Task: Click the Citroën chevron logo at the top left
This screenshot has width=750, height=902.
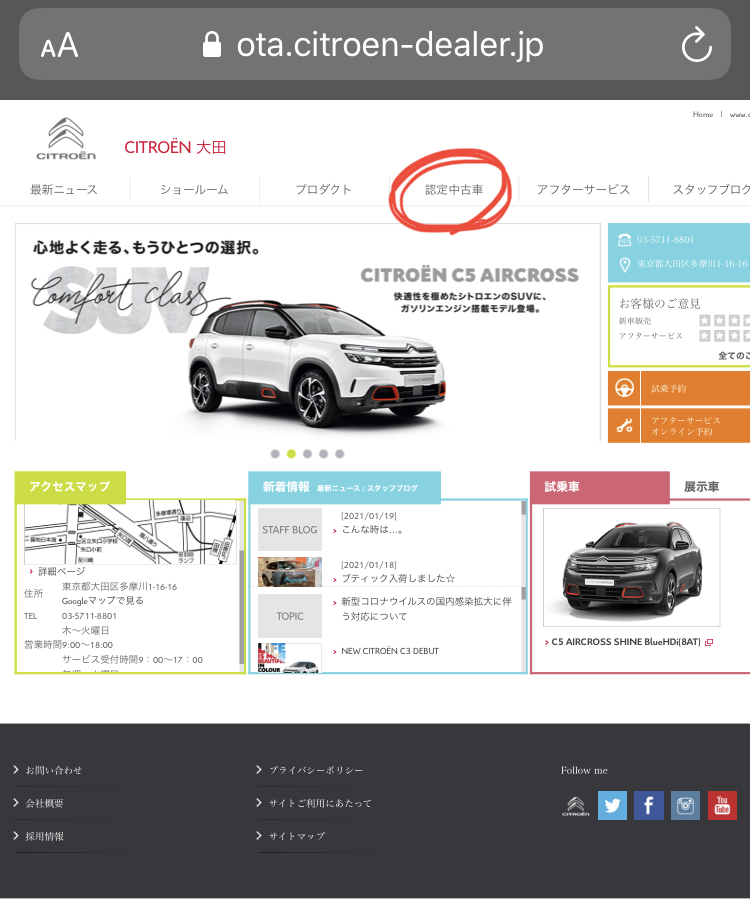Action: click(66, 139)
